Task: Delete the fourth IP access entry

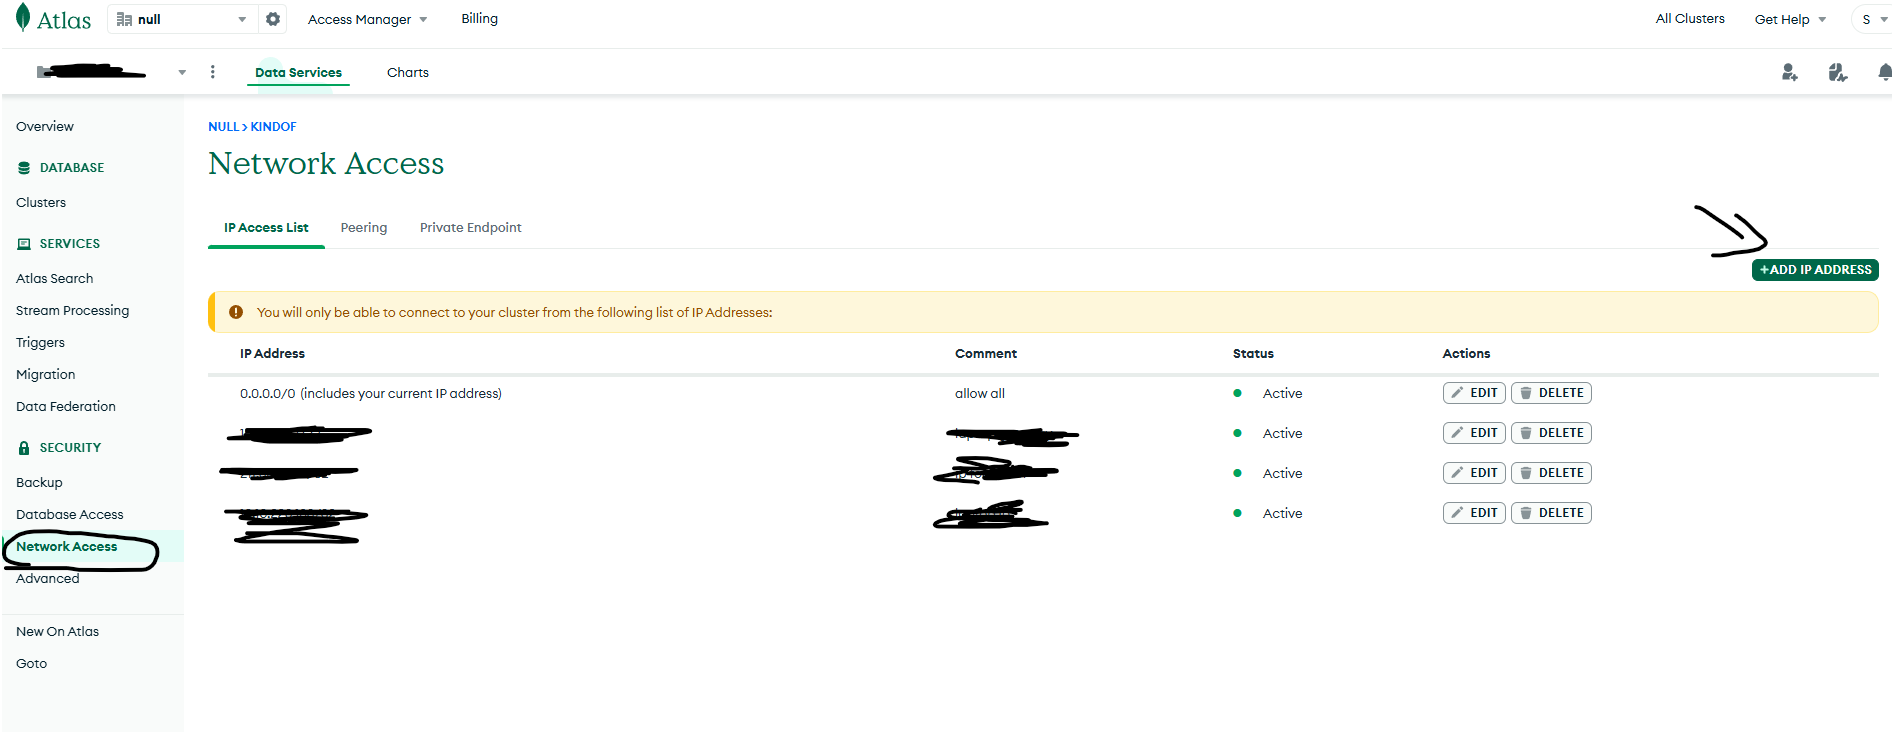Action: (1551, 513)
